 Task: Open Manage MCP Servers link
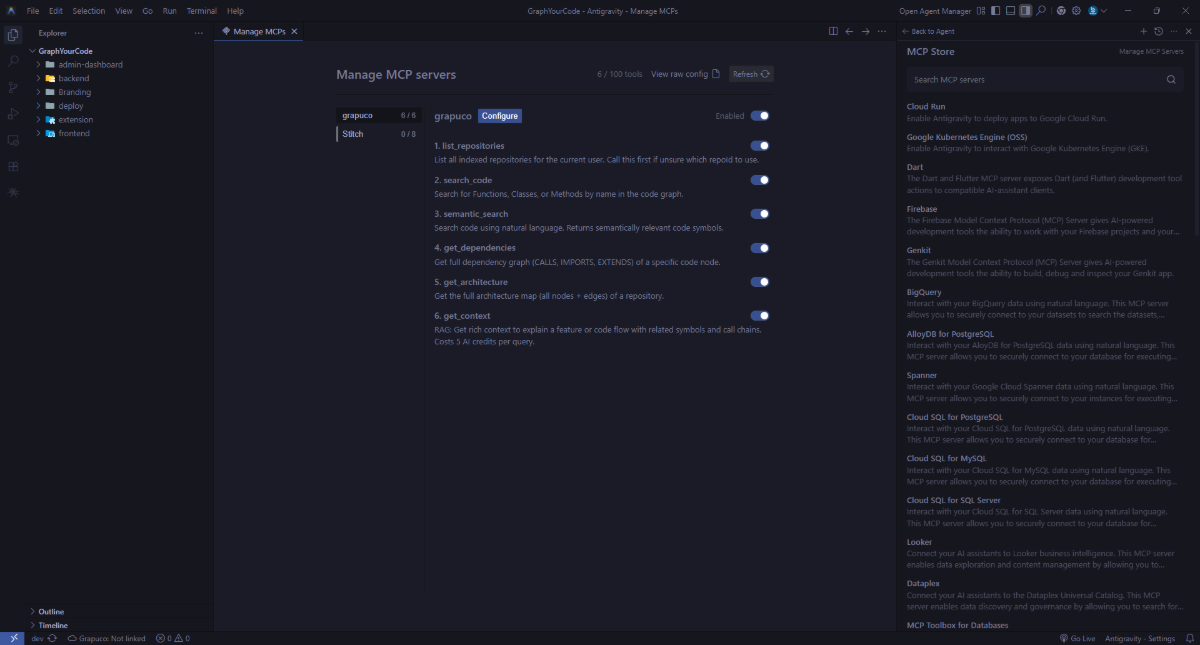click(x=1151, y=51)
